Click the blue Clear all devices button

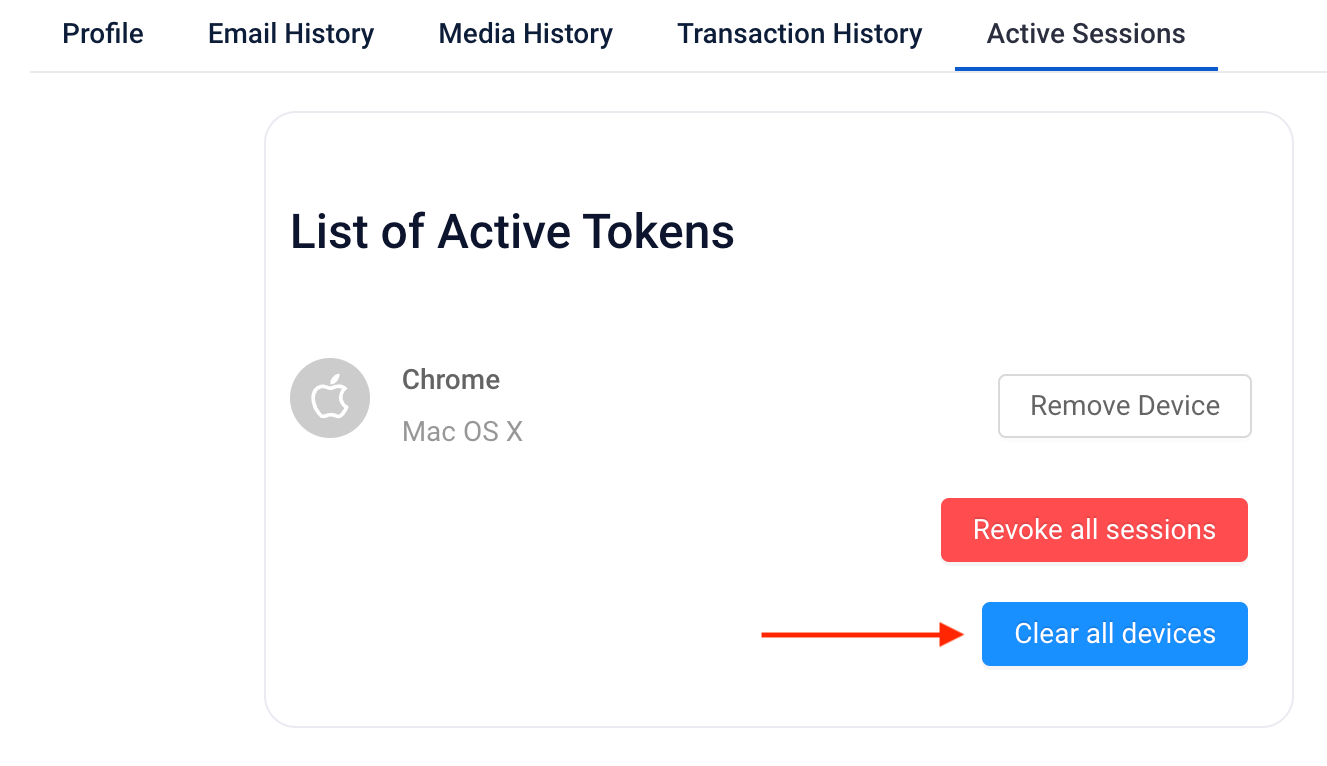tap(1115, 634)
